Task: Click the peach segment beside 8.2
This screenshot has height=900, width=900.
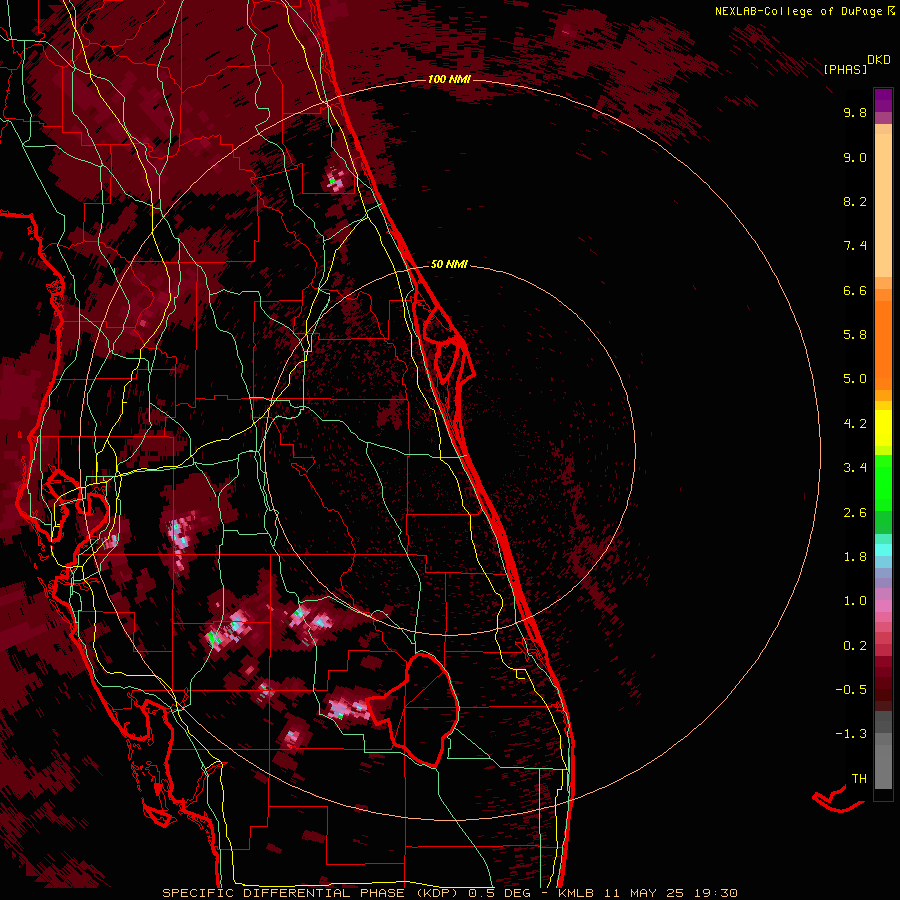Action: point(883,205)
